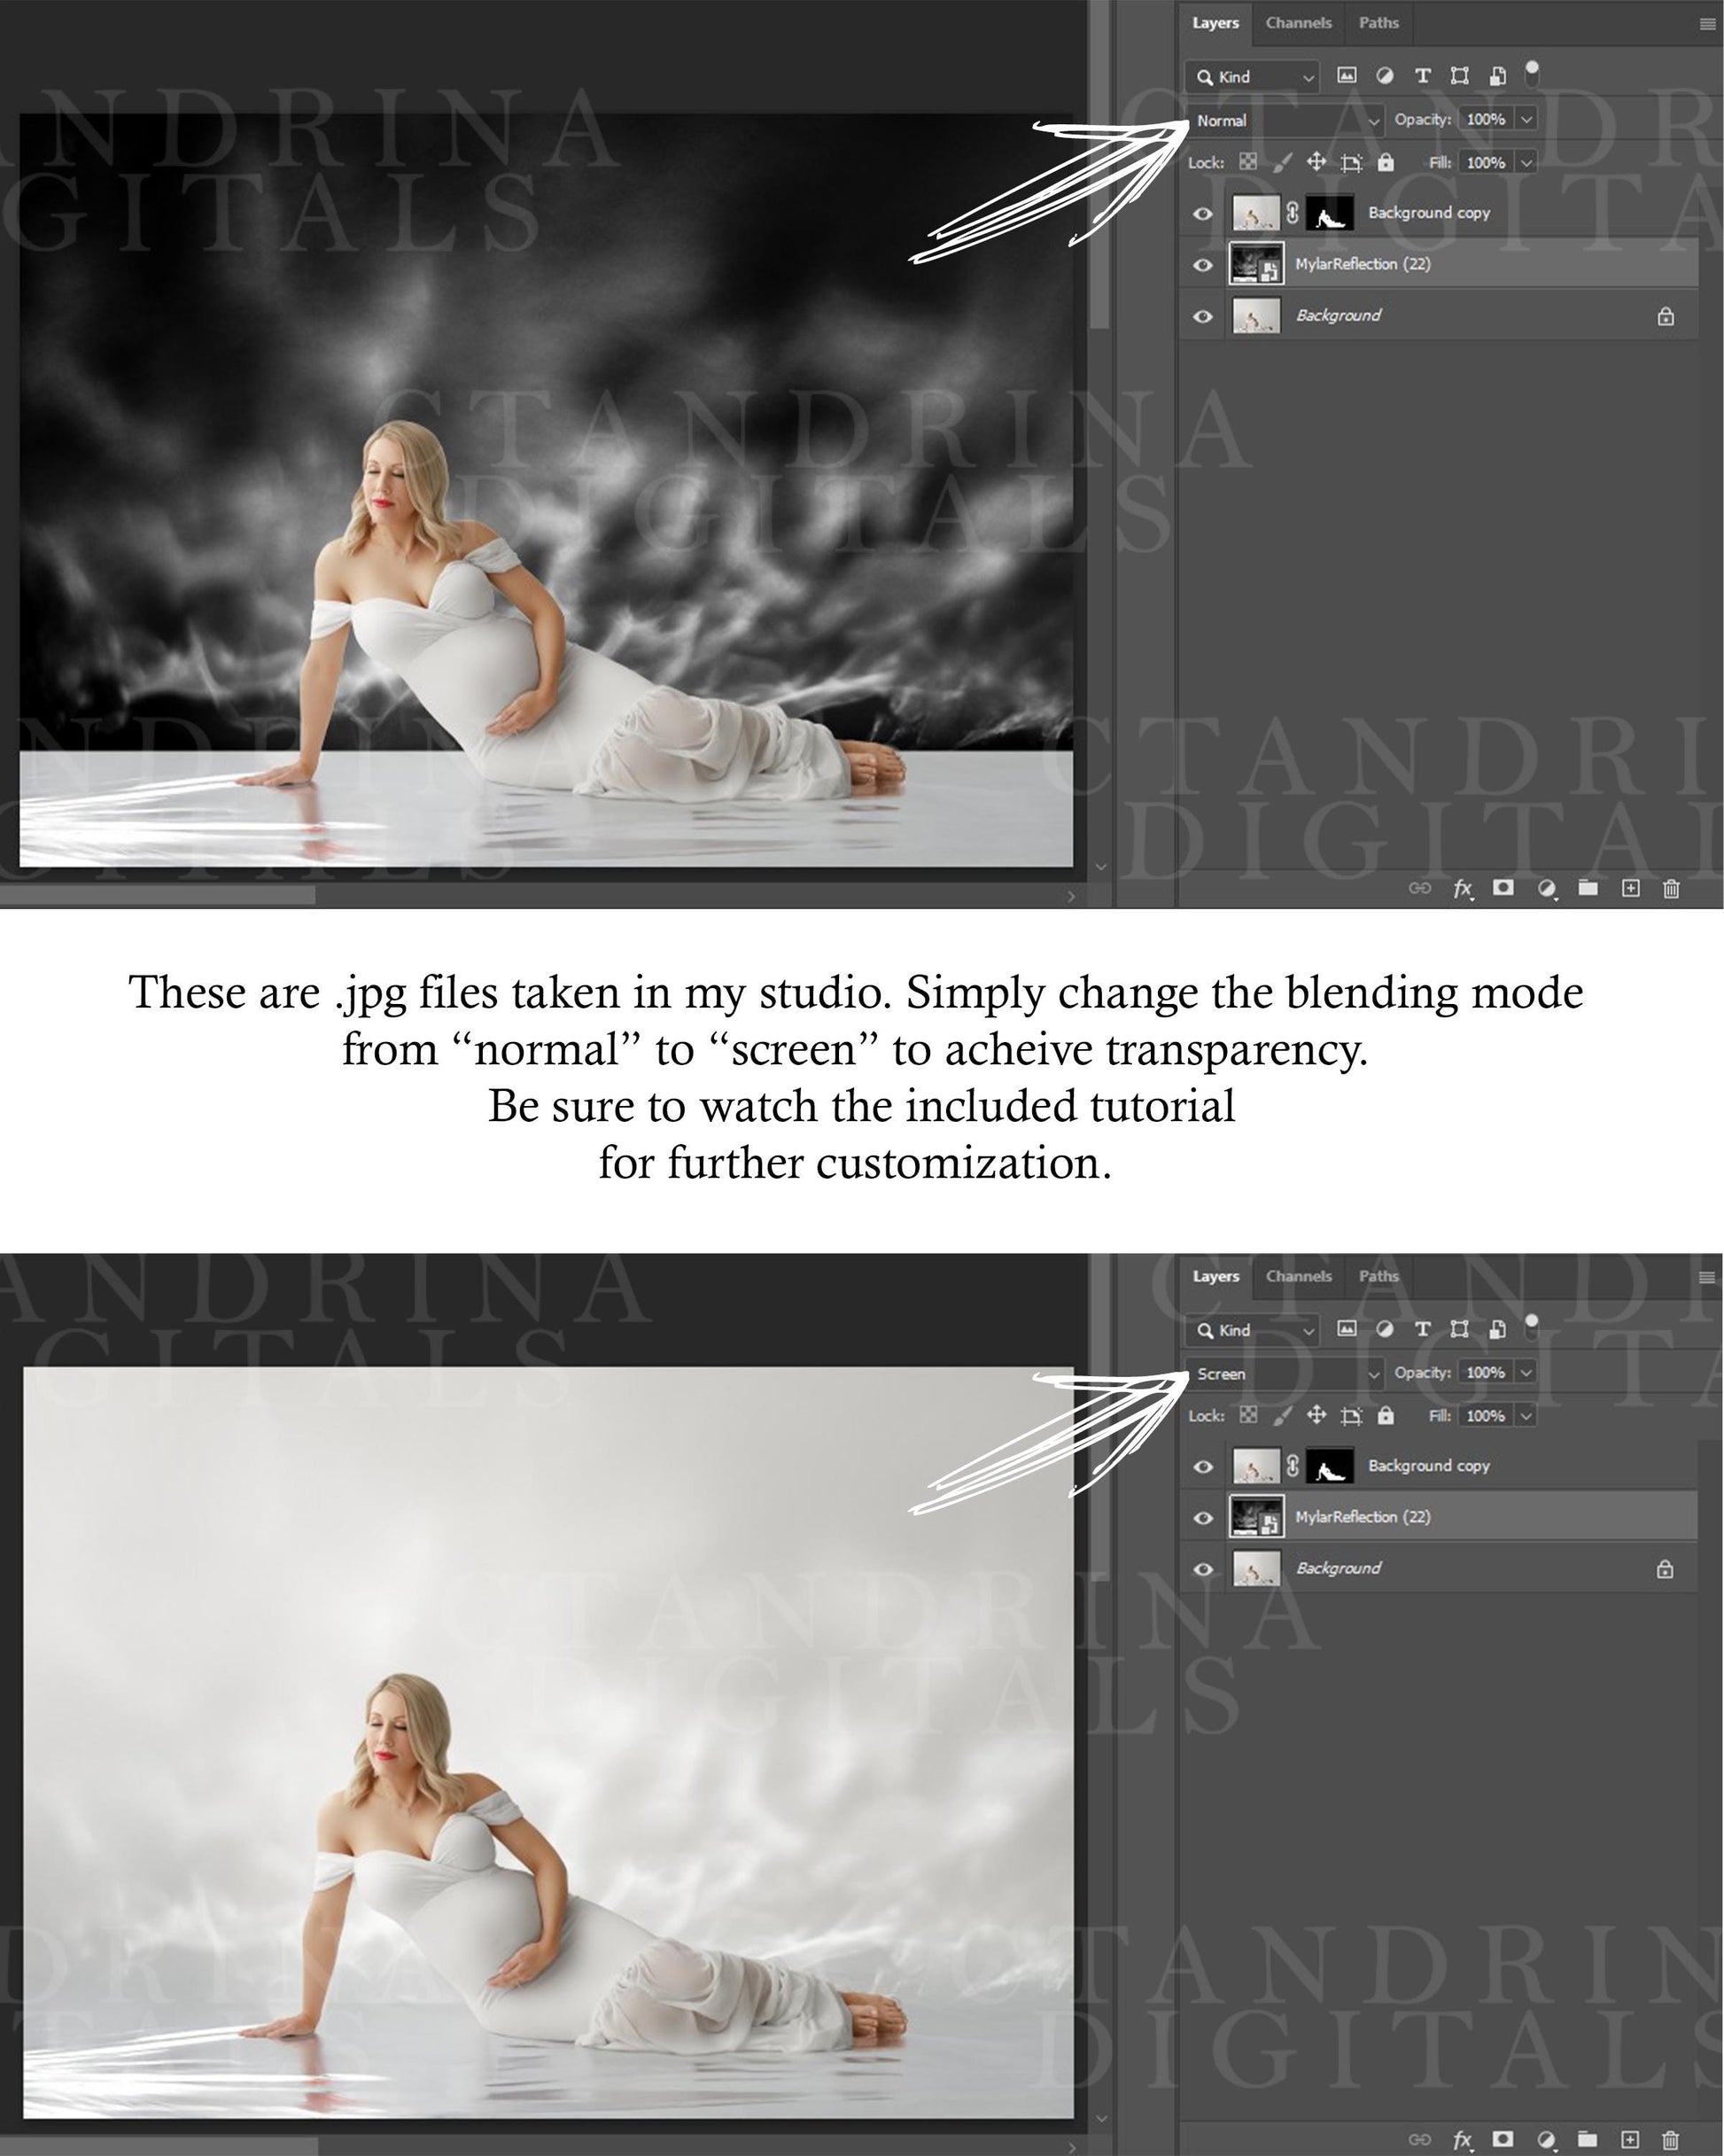Open the Opacity slider arrow in top panel

pyautogui.click(x=1526, y=119)
